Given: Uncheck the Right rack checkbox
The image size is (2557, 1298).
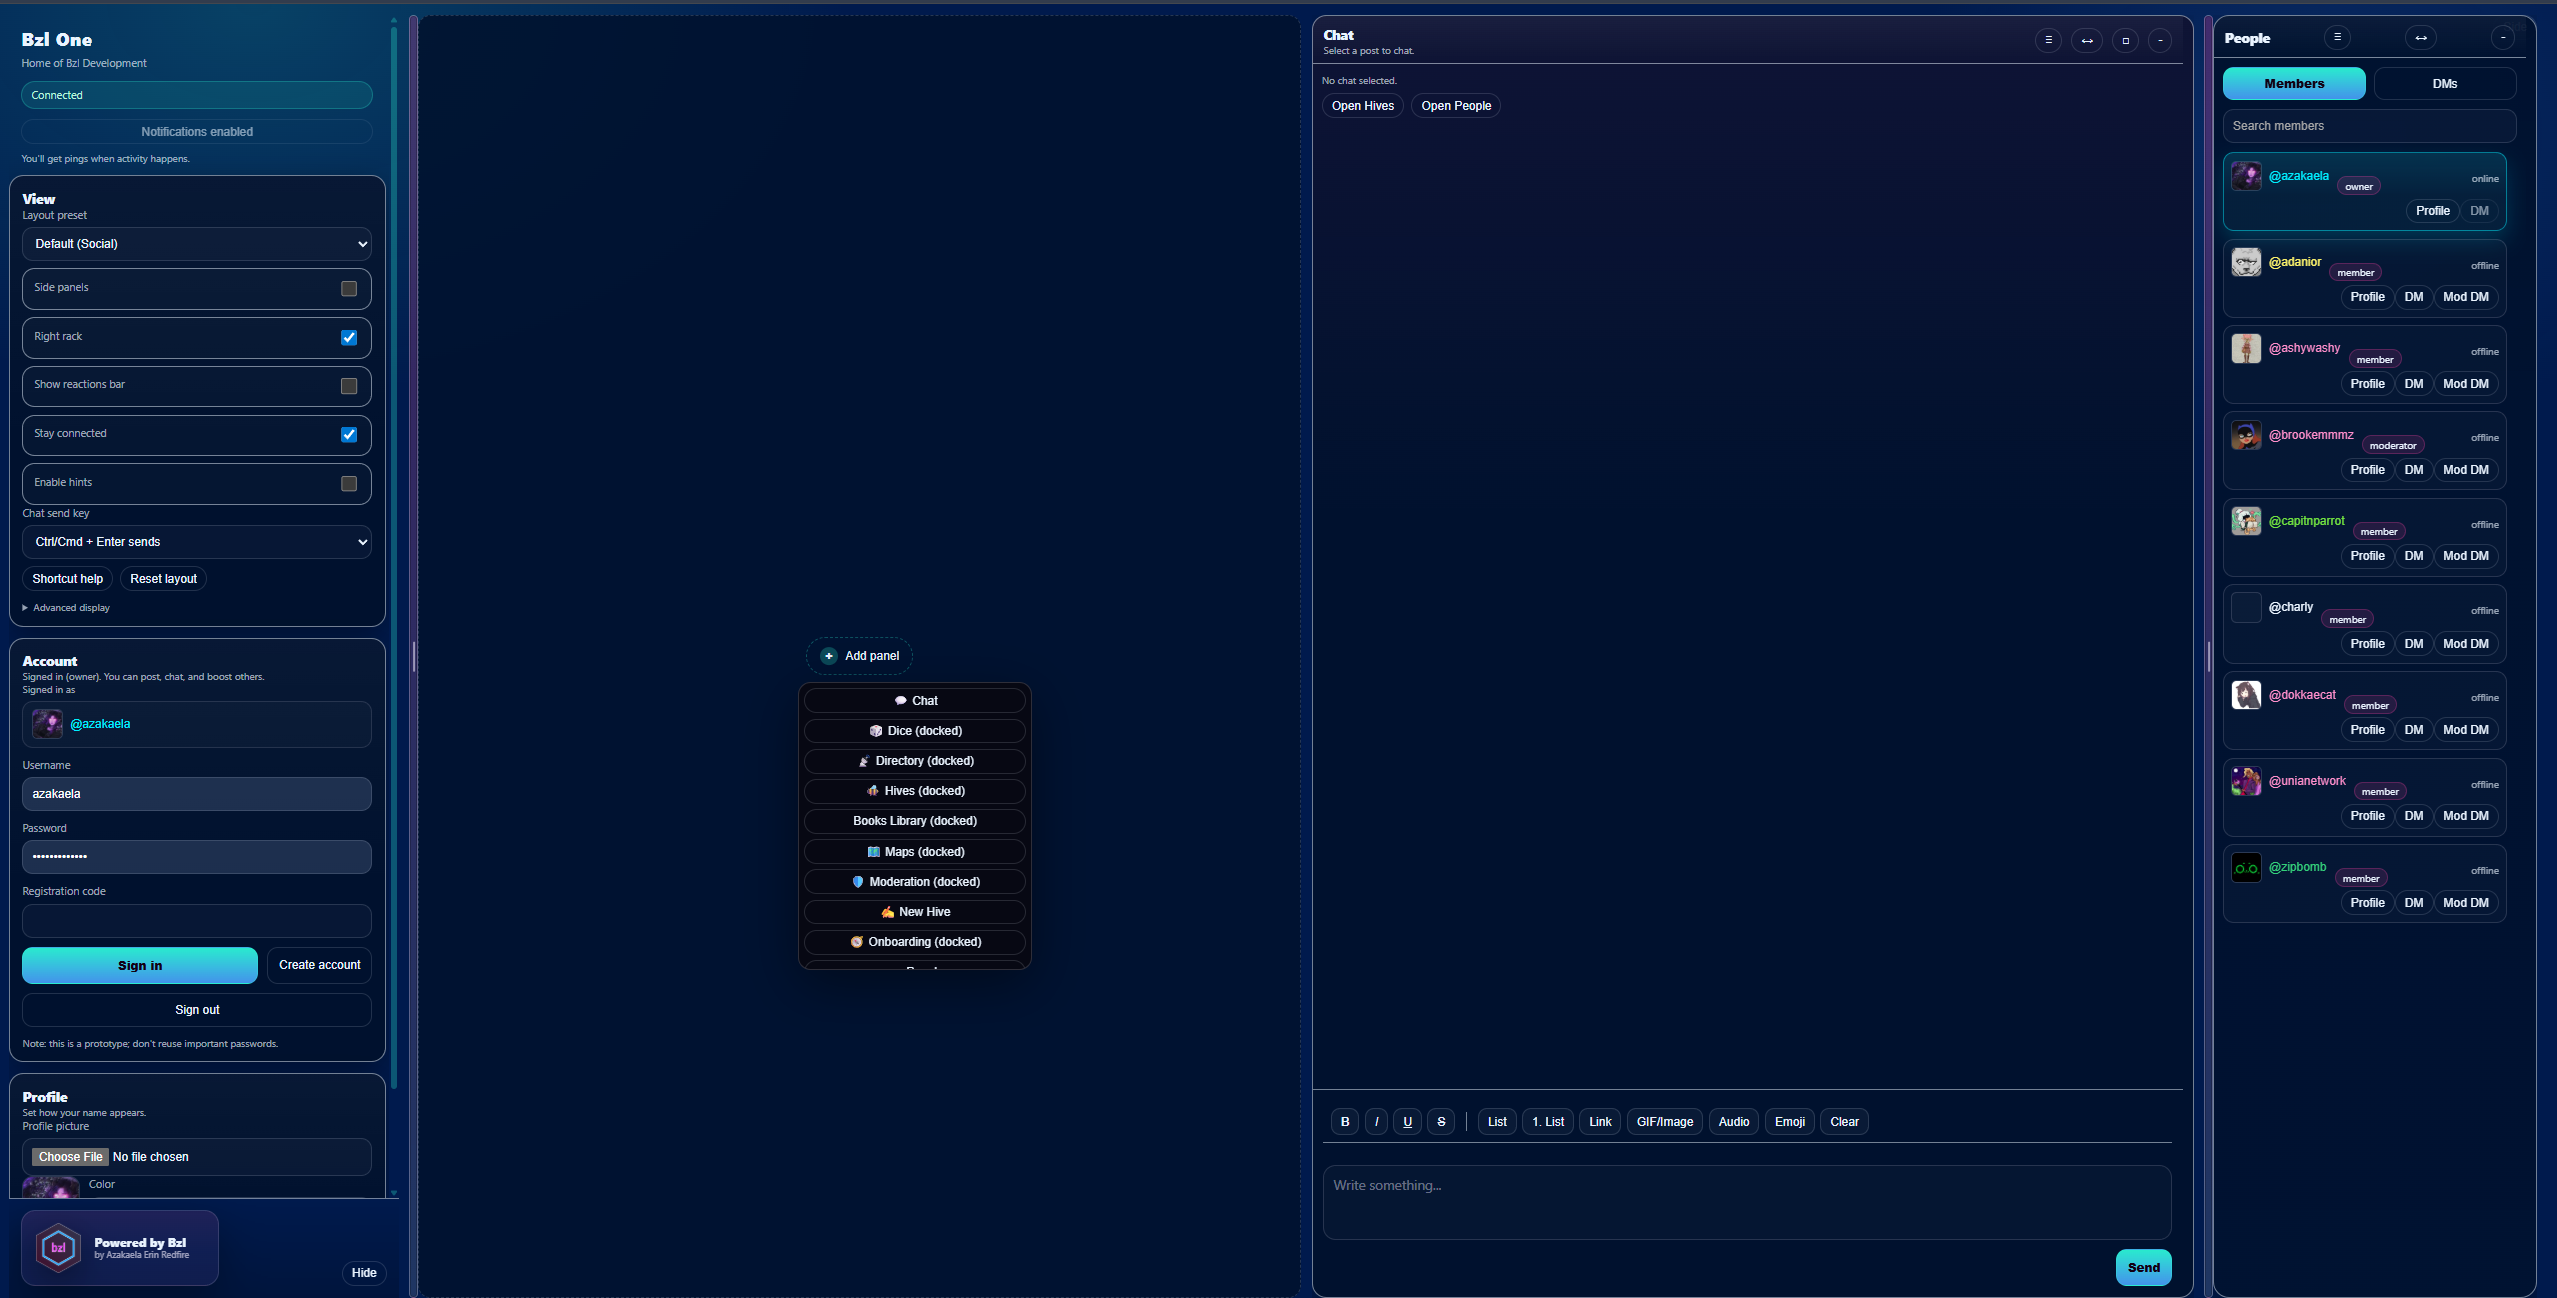Looking at the screenshot, I should pos(349,338).
